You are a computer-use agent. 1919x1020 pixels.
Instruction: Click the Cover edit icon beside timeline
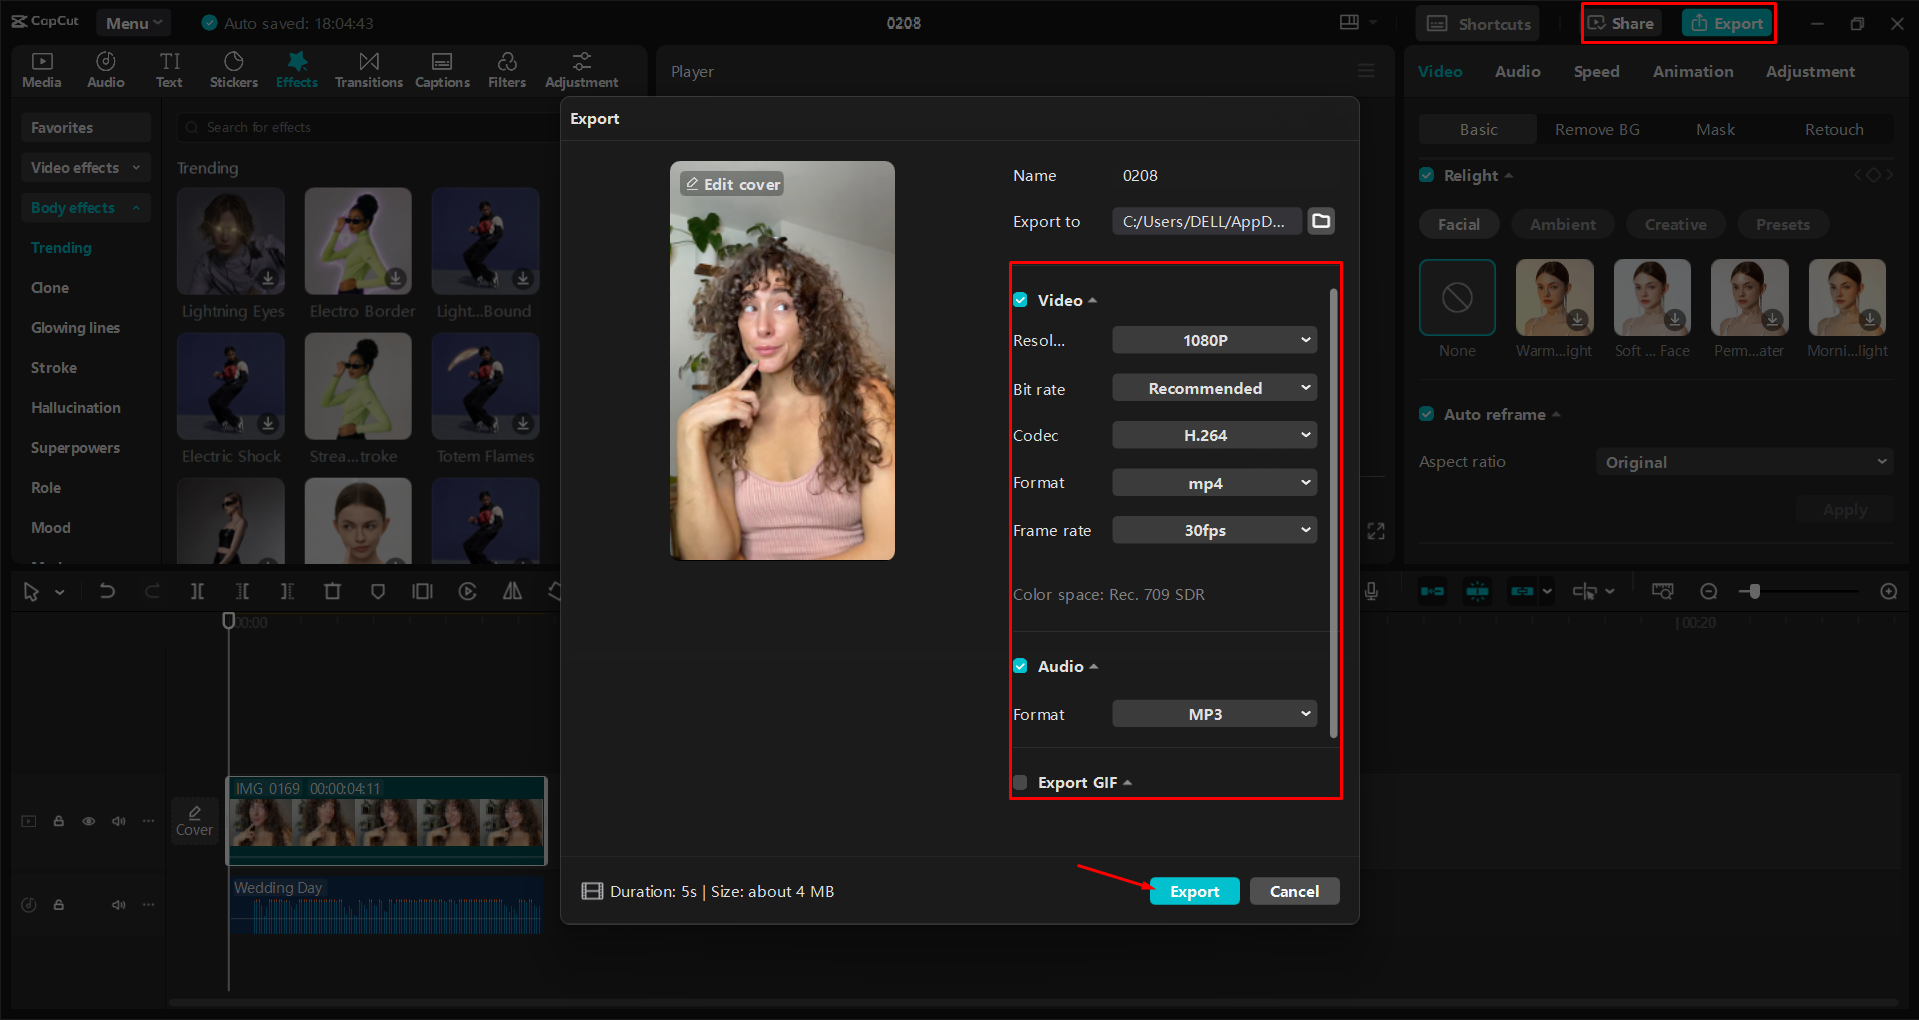click(194, 821)
